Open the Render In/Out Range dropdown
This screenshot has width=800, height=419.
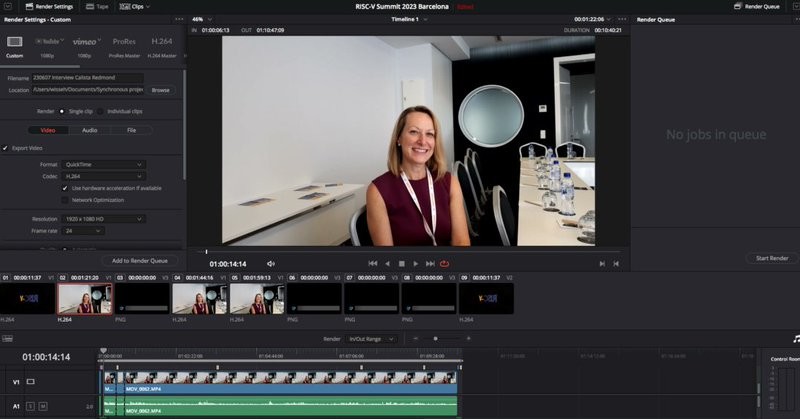(370, 339)
